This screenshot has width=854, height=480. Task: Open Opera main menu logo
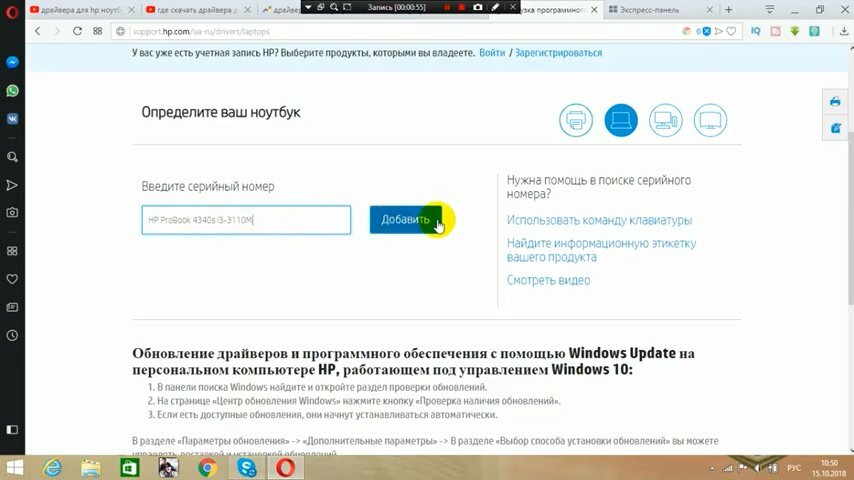pyautogui.click(x=11, y=11)
